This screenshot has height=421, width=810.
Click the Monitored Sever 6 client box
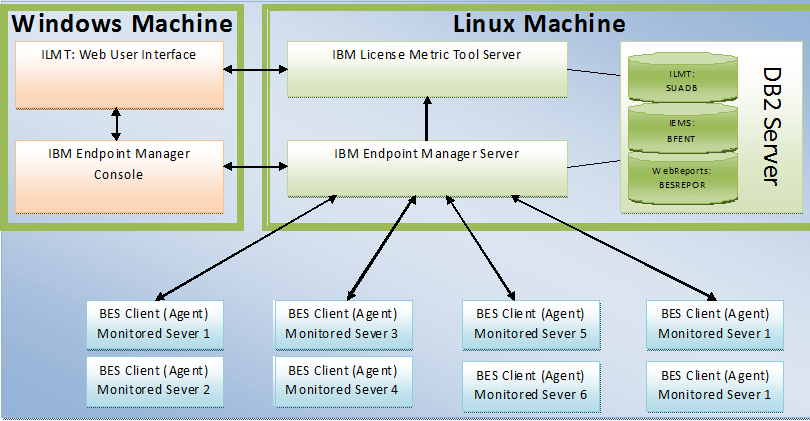pos(531,386)
